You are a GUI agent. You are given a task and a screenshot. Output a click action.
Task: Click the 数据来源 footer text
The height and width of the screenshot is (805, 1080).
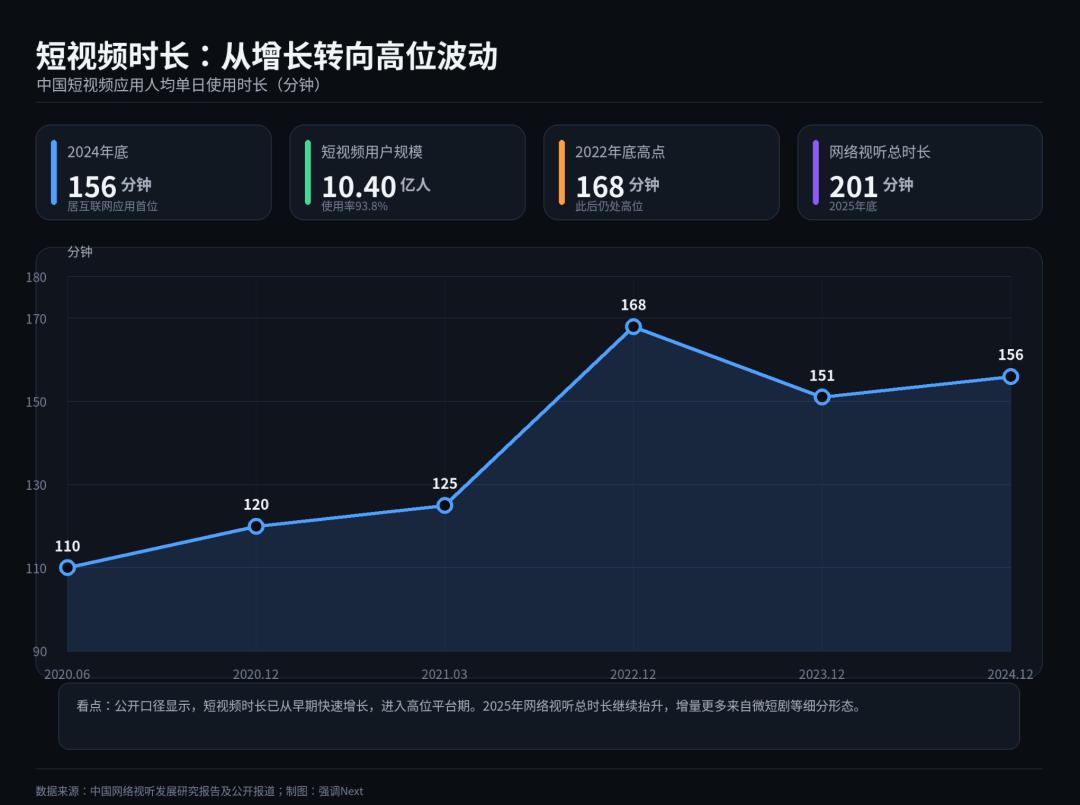200,791
